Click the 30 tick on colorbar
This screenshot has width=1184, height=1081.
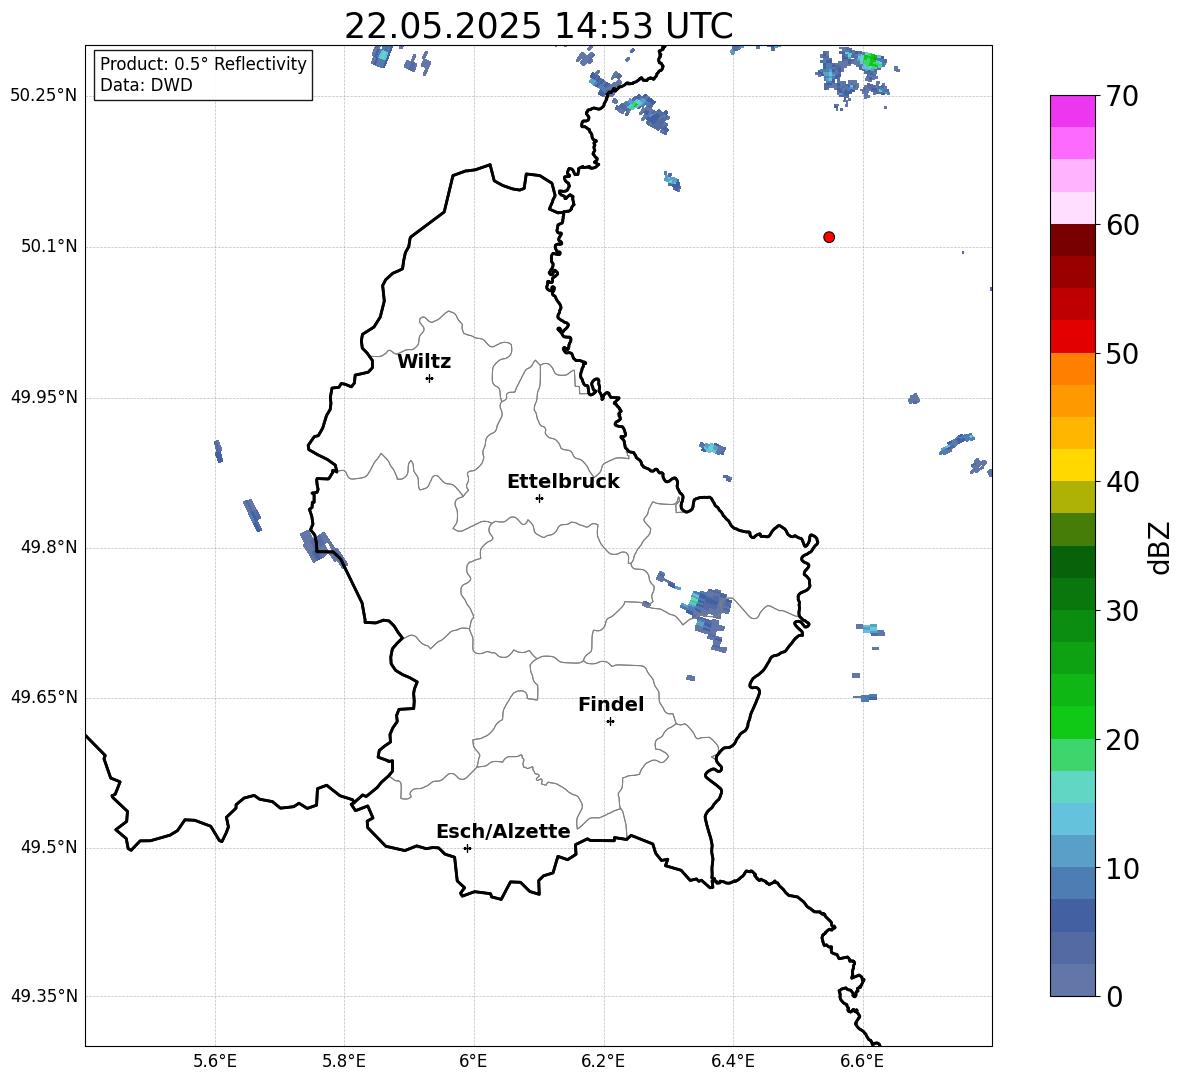(x=1121, y=611)
